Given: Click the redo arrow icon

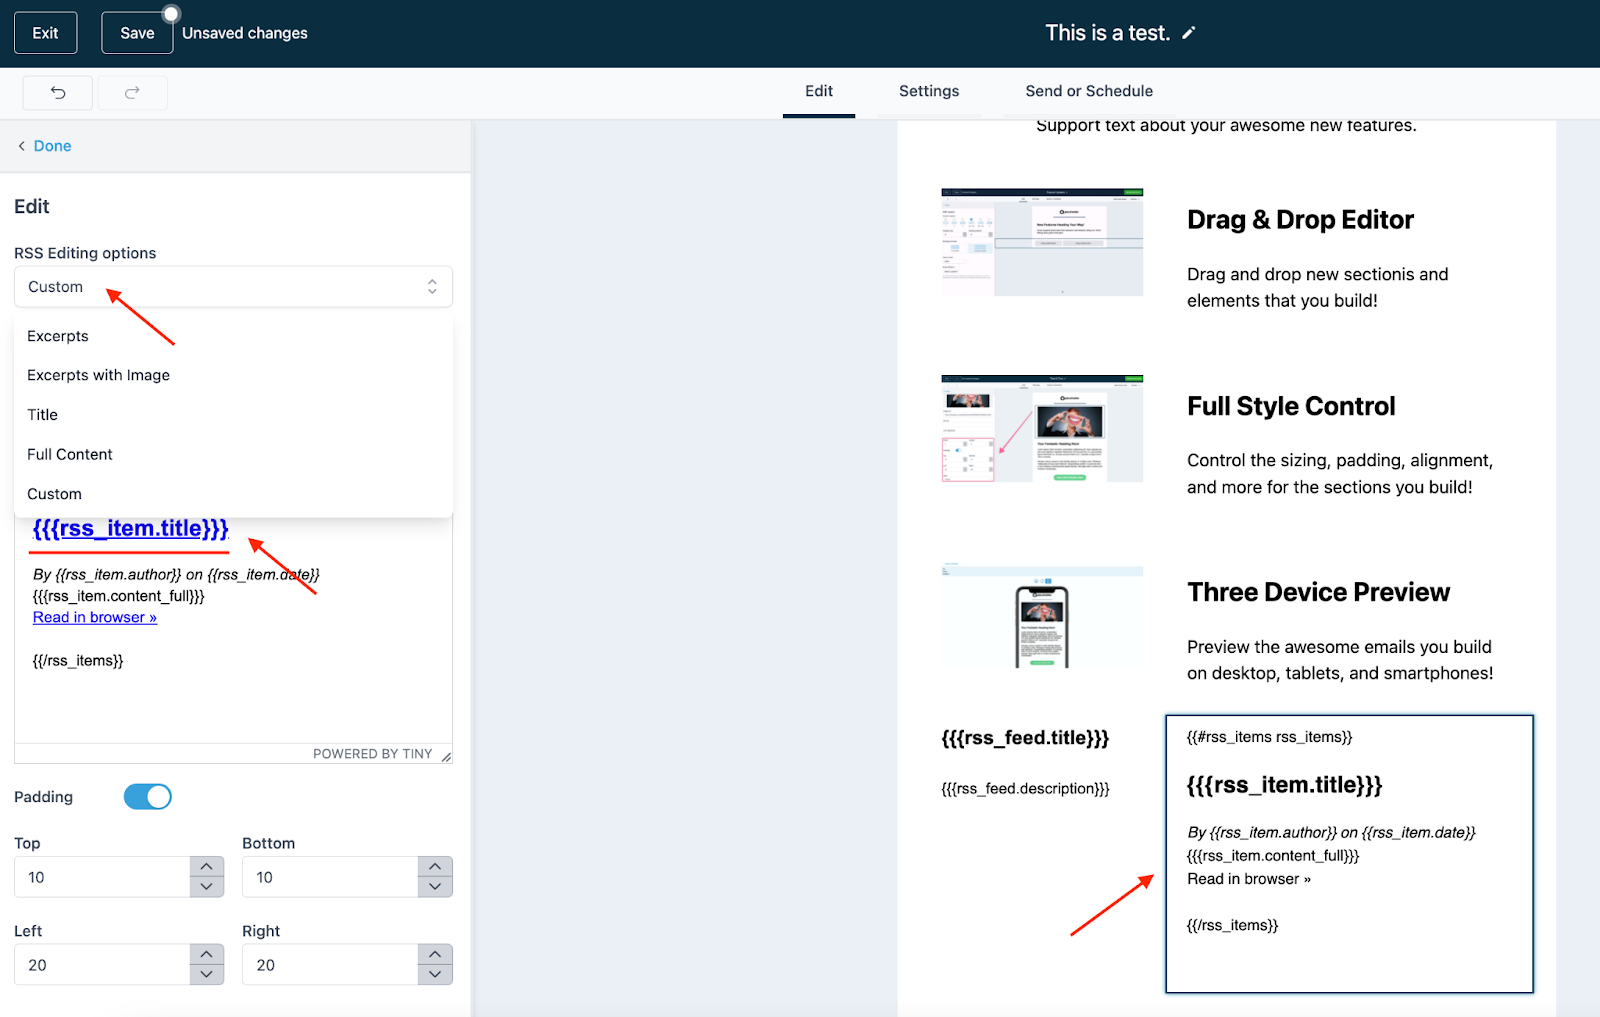Looking at the screenshot, I should pos(132,93).
